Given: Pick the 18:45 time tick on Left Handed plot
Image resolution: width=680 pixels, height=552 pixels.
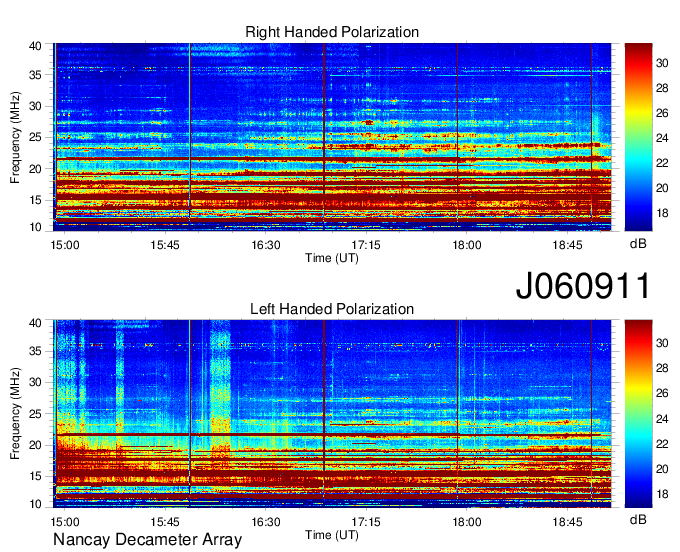Looking at the screenshot, I should [567, 522].
